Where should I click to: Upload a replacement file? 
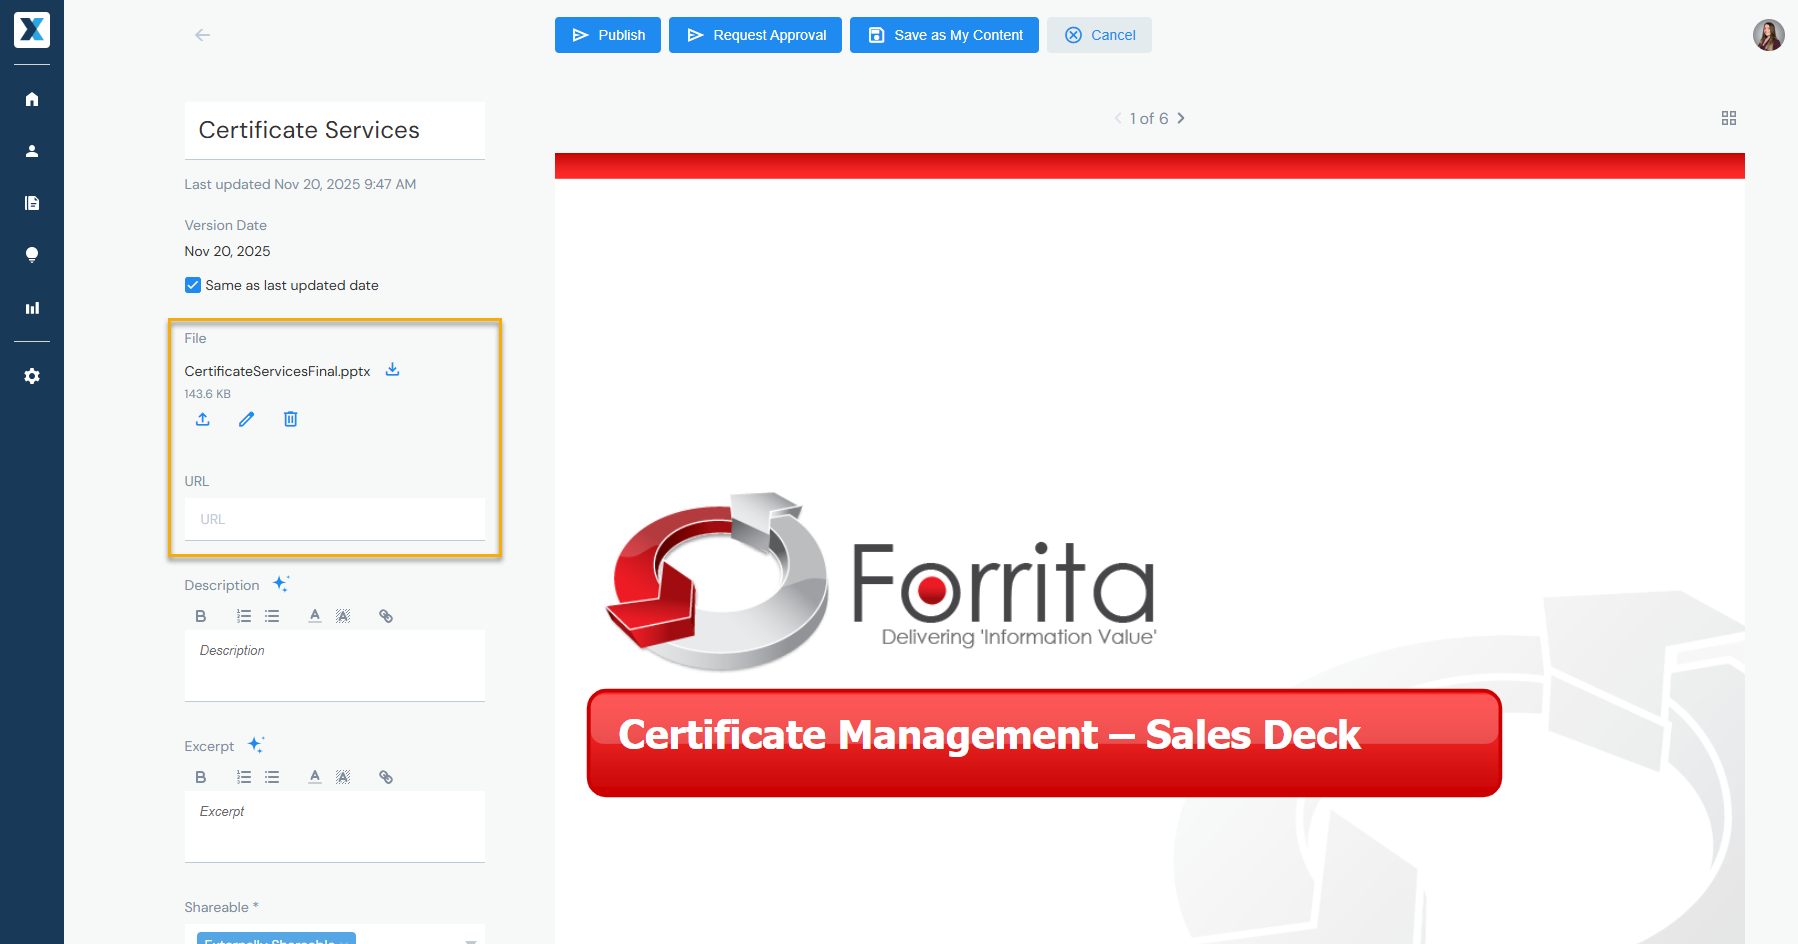tap(203, 419)
